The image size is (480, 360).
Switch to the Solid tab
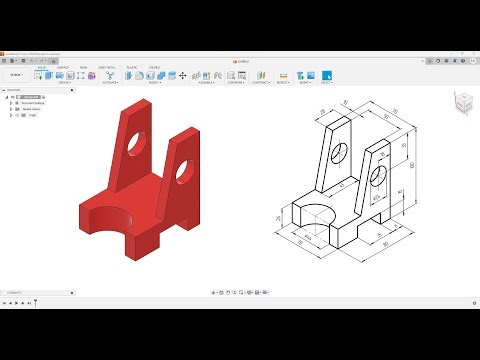(x=42, y=67)
